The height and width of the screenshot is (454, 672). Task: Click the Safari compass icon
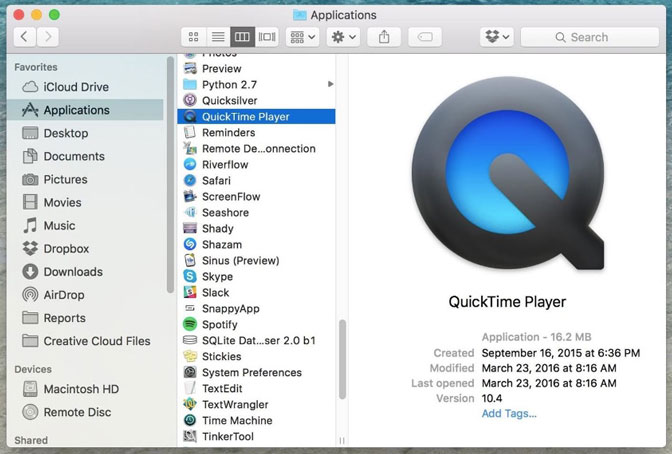[190, 180]
